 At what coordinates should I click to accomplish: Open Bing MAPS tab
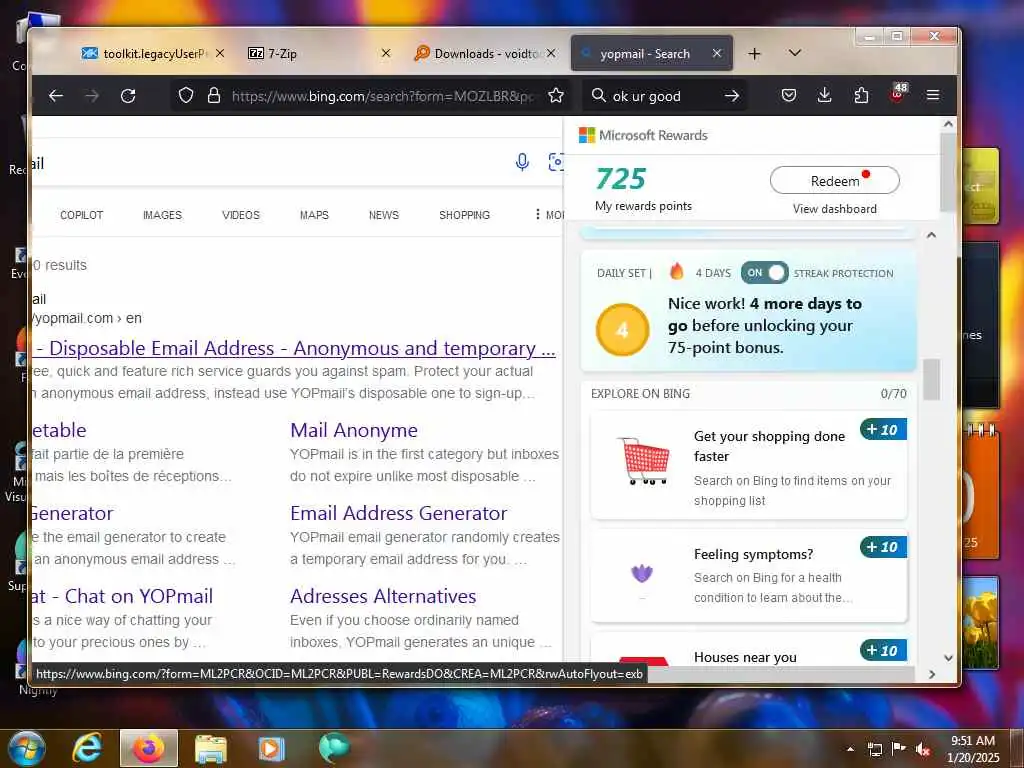click(x=314, y=215)
